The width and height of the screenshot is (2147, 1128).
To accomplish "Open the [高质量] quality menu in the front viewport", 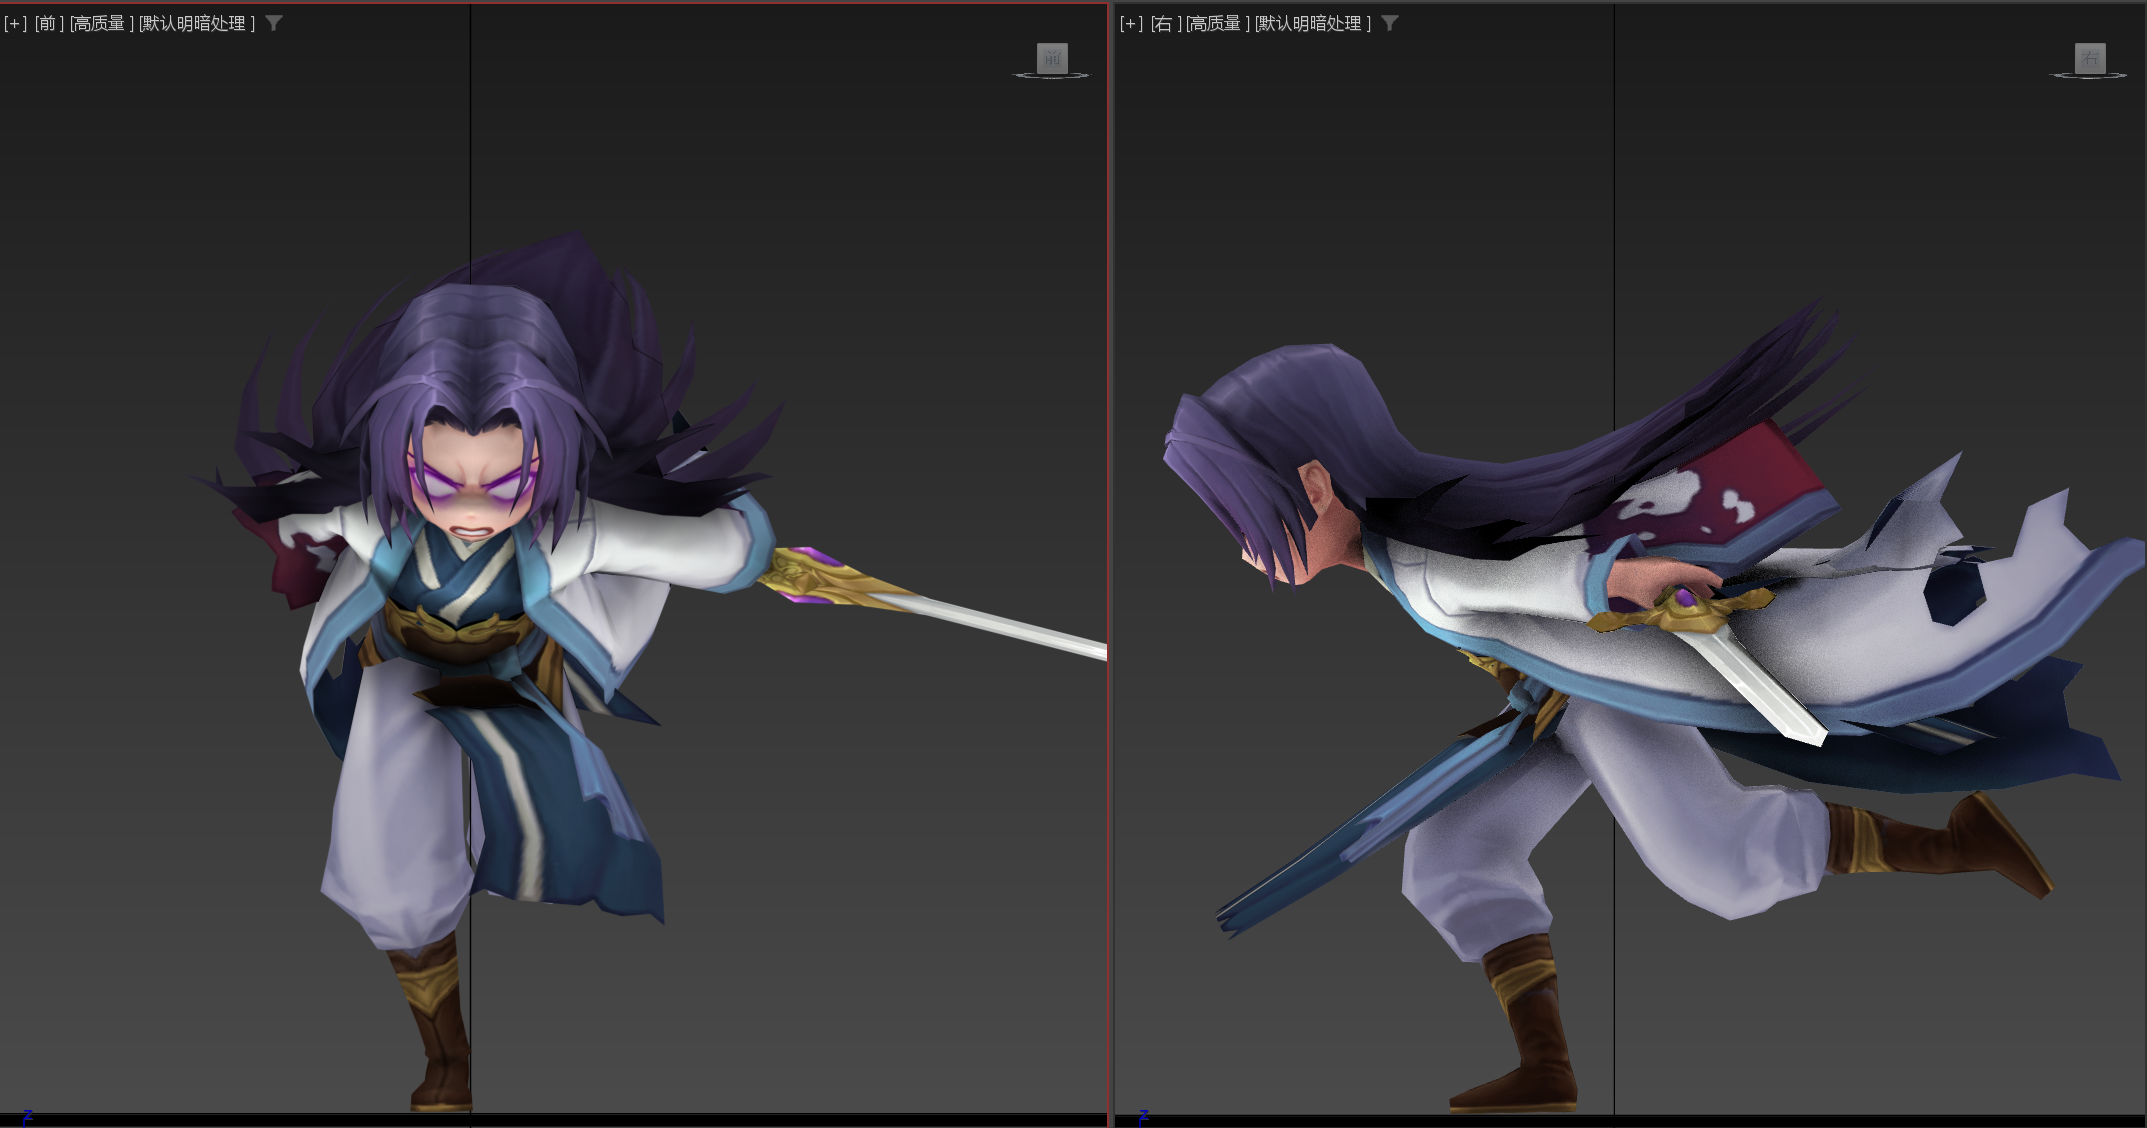I will click(x=102, y=23).
